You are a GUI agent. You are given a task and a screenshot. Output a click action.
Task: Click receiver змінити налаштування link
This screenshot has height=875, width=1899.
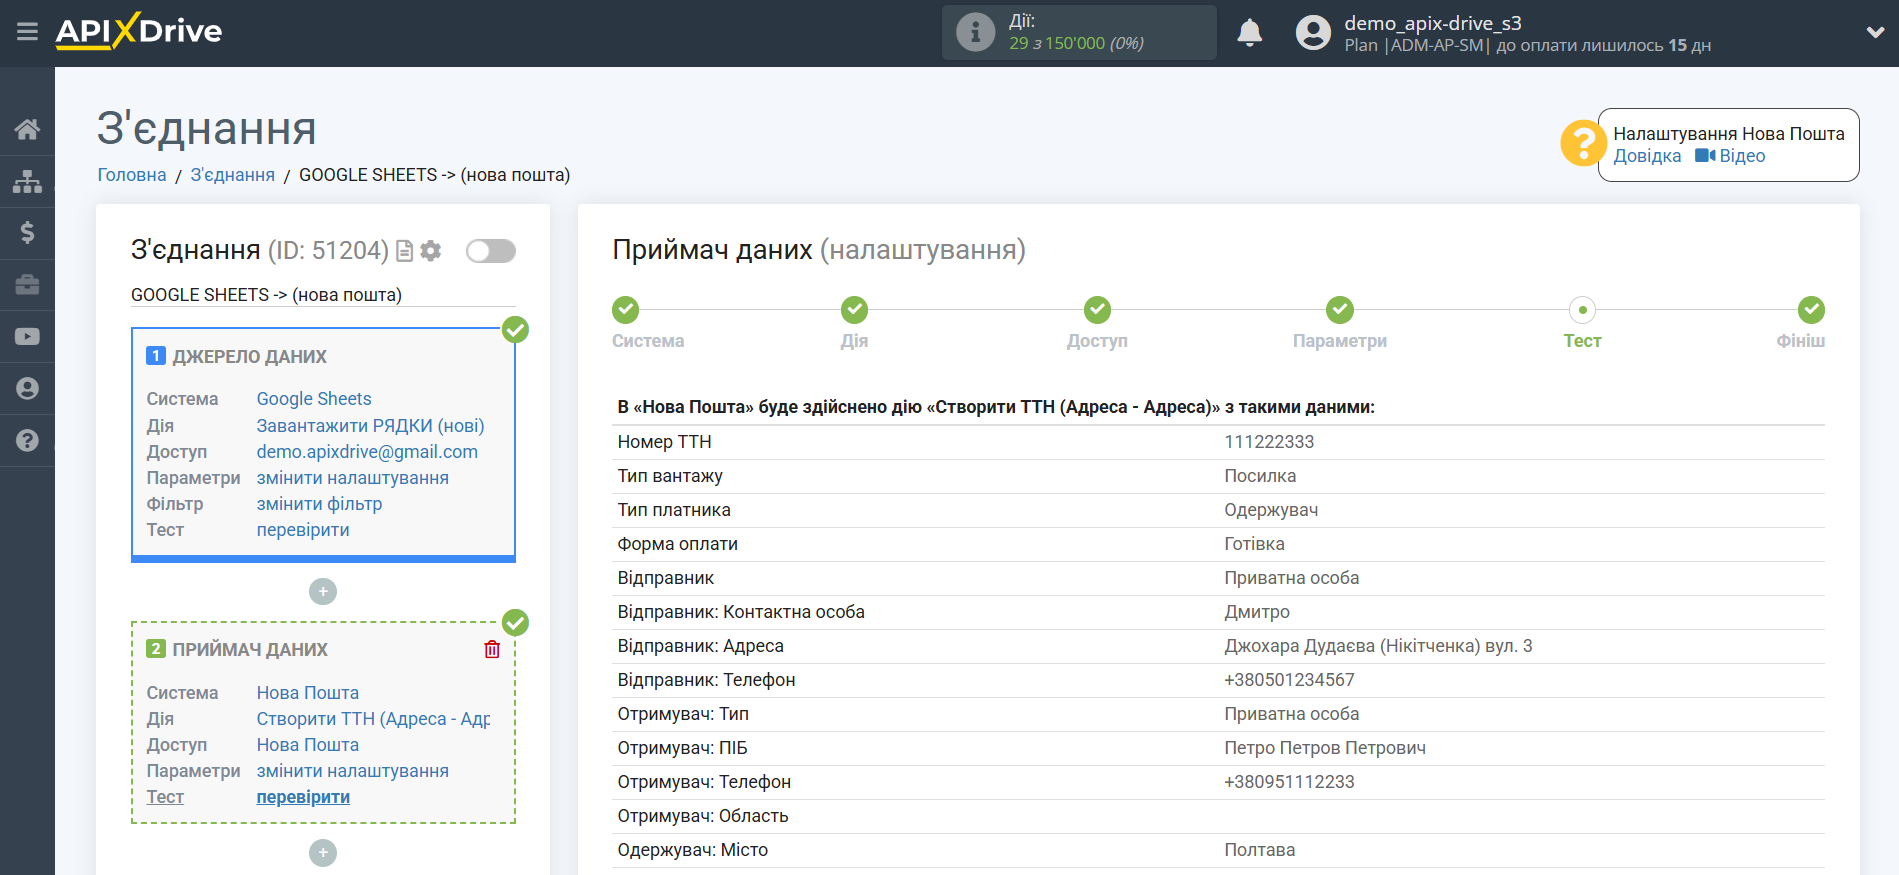pyautogui.click(x=352, y=771)
